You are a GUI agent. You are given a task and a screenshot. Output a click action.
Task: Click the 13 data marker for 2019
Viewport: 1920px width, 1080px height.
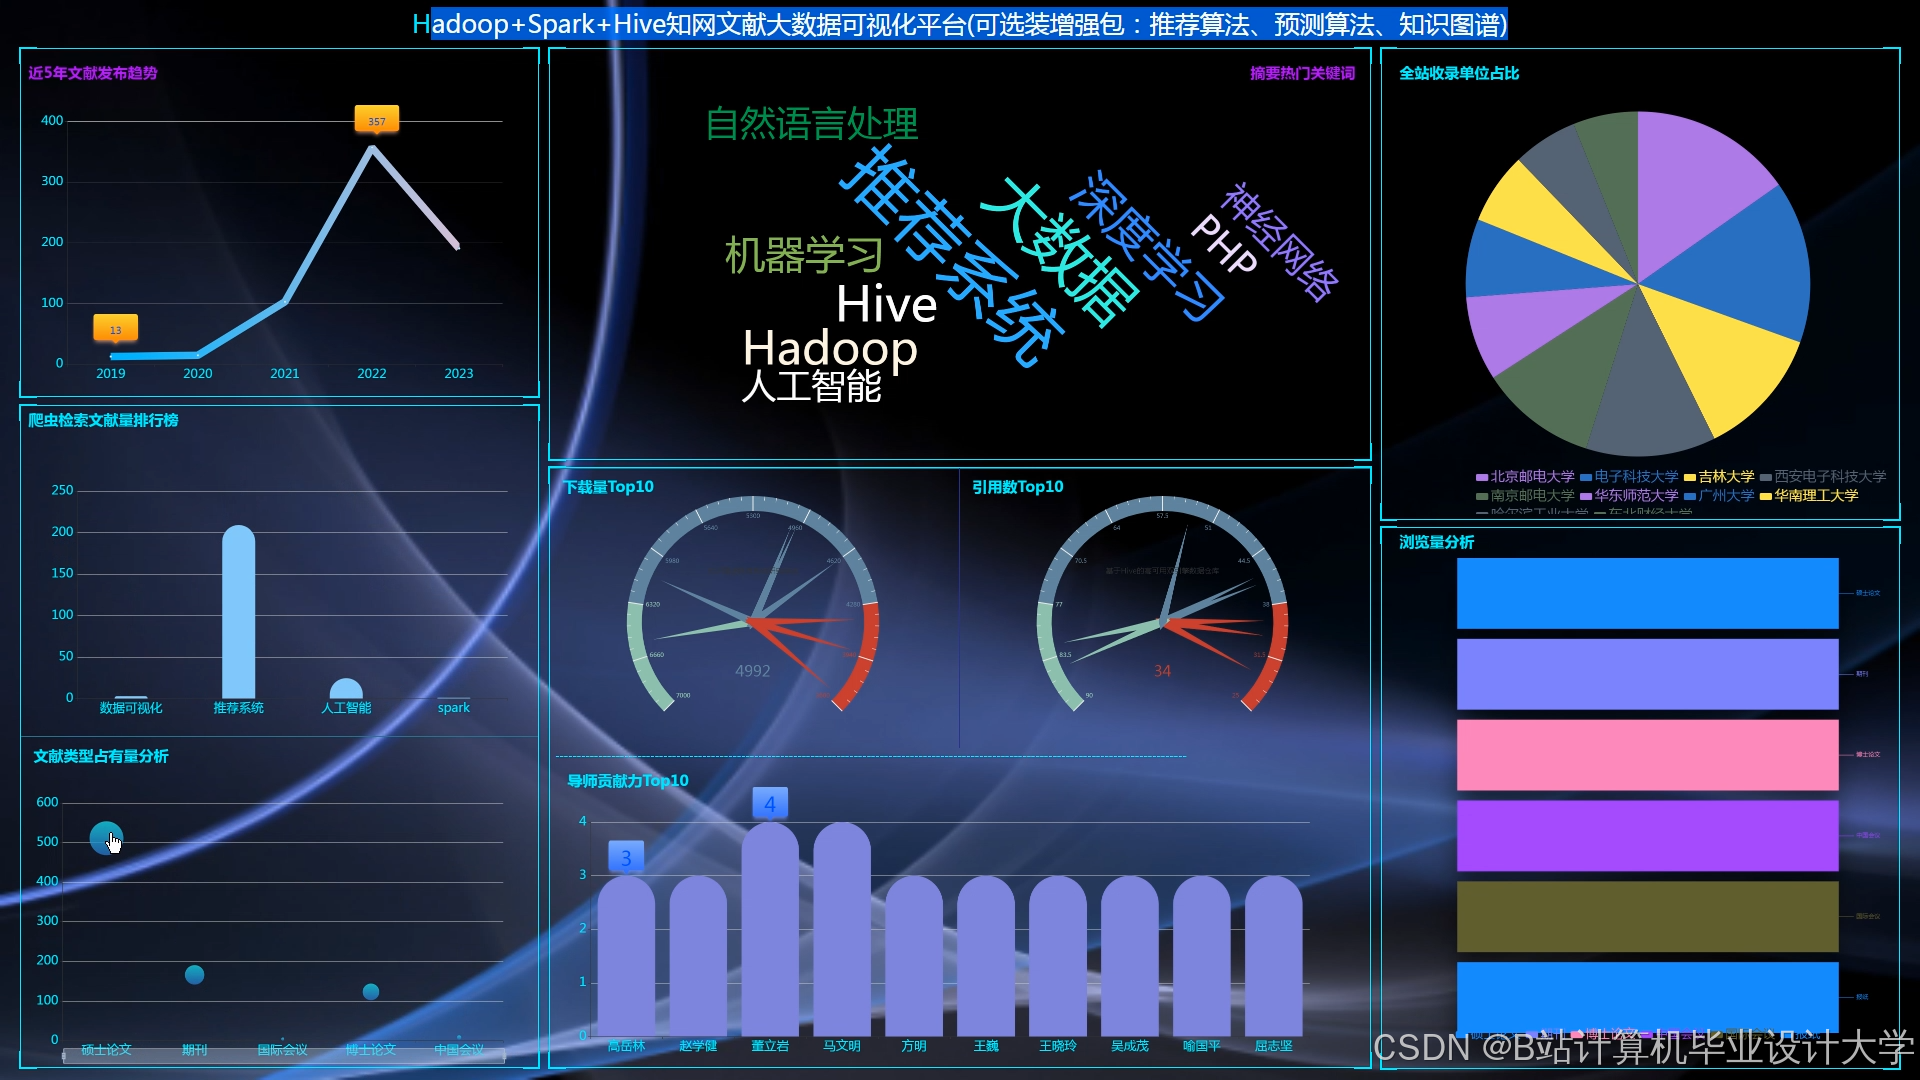(x=115, y=329)
